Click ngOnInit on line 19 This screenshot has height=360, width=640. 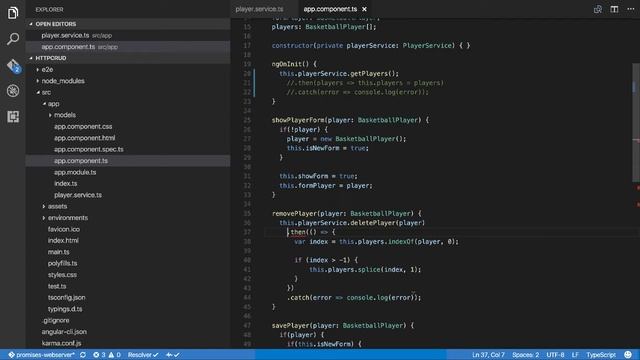click(x=287, y=64)
